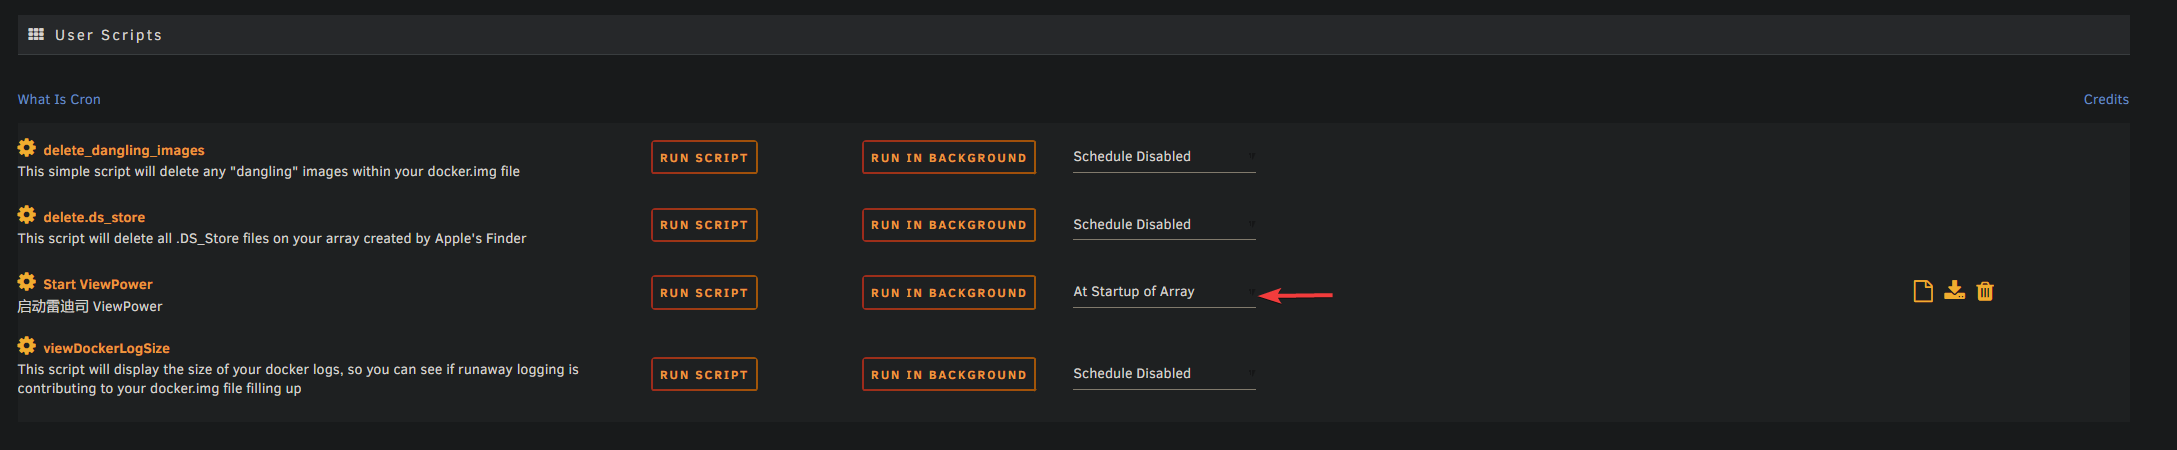Run Script for Start ViewPower

[704, 293]
